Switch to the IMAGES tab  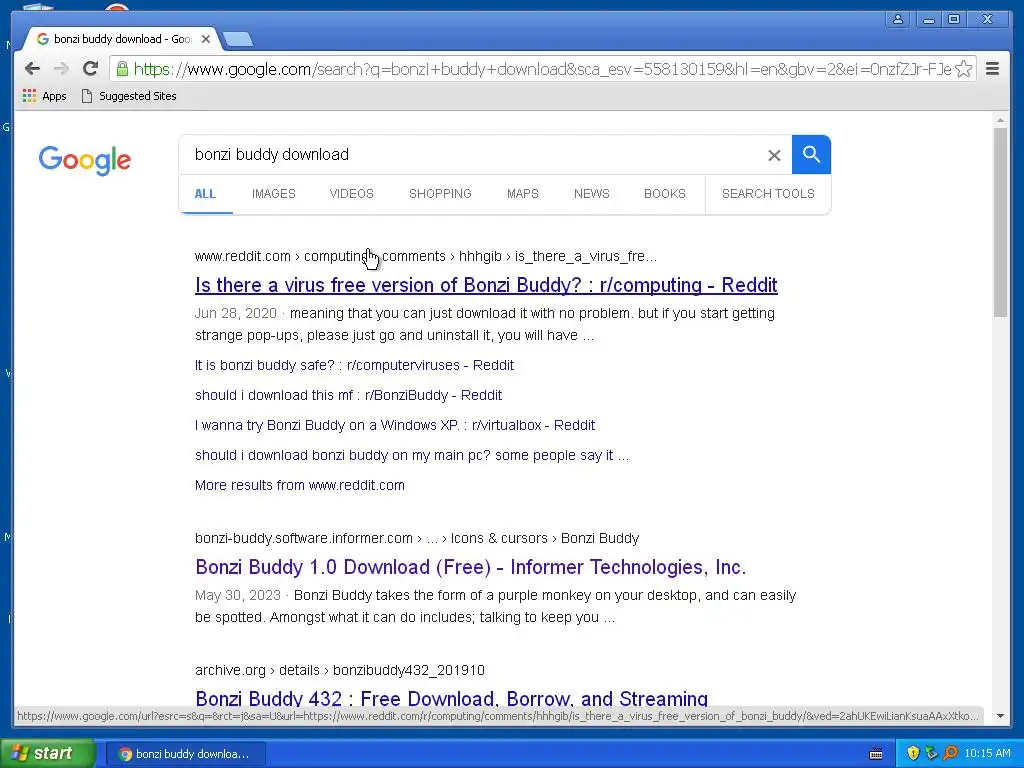tap(274, 194)
